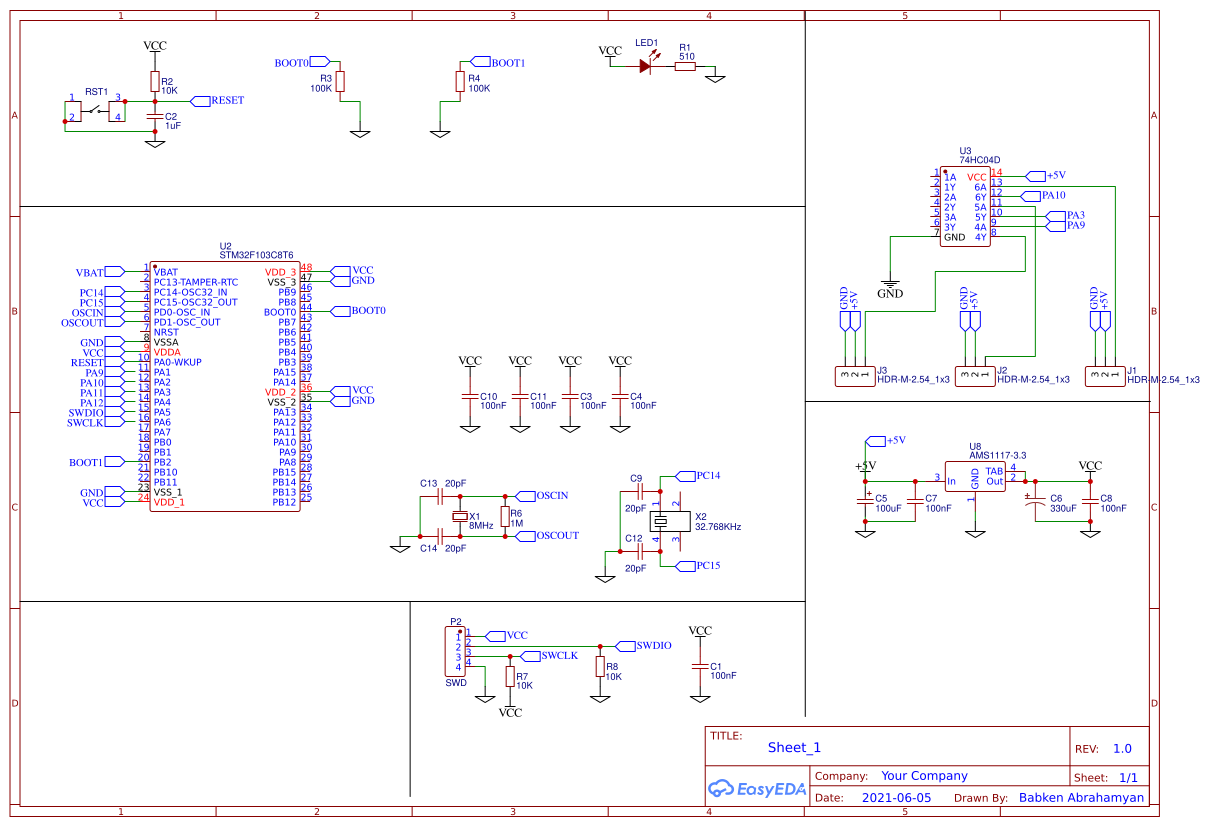Select capacitor C2 1uF symbol
The height and width of the screenshot is (827, 1210).
154,118
